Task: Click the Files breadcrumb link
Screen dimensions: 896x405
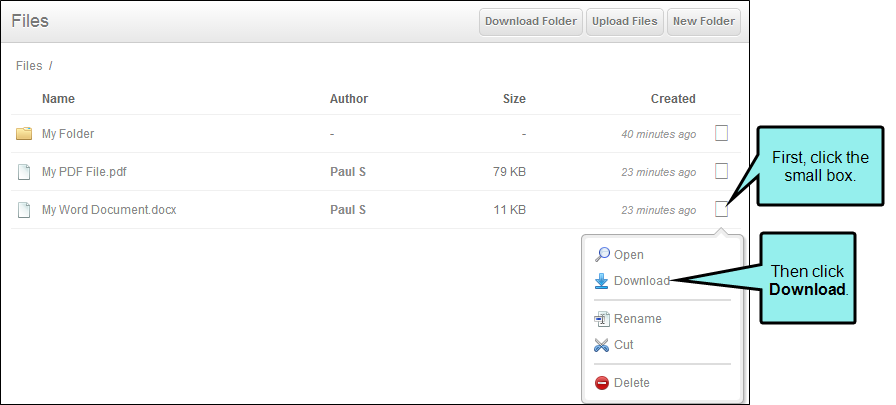Action: [29, 66]
